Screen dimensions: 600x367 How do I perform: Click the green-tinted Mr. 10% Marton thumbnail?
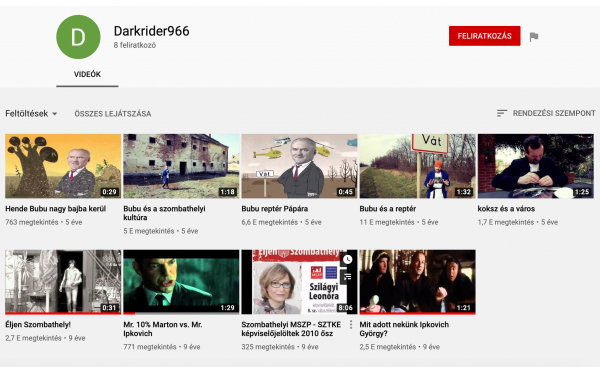click(181, 282)
